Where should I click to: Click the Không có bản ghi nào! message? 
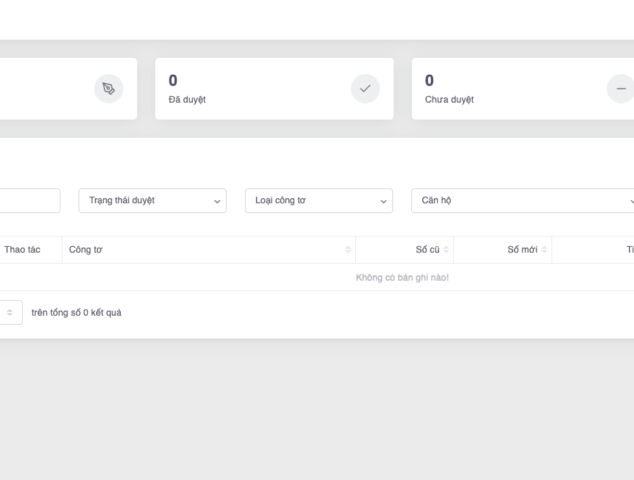pyautogui.click(x=402, y=277)
